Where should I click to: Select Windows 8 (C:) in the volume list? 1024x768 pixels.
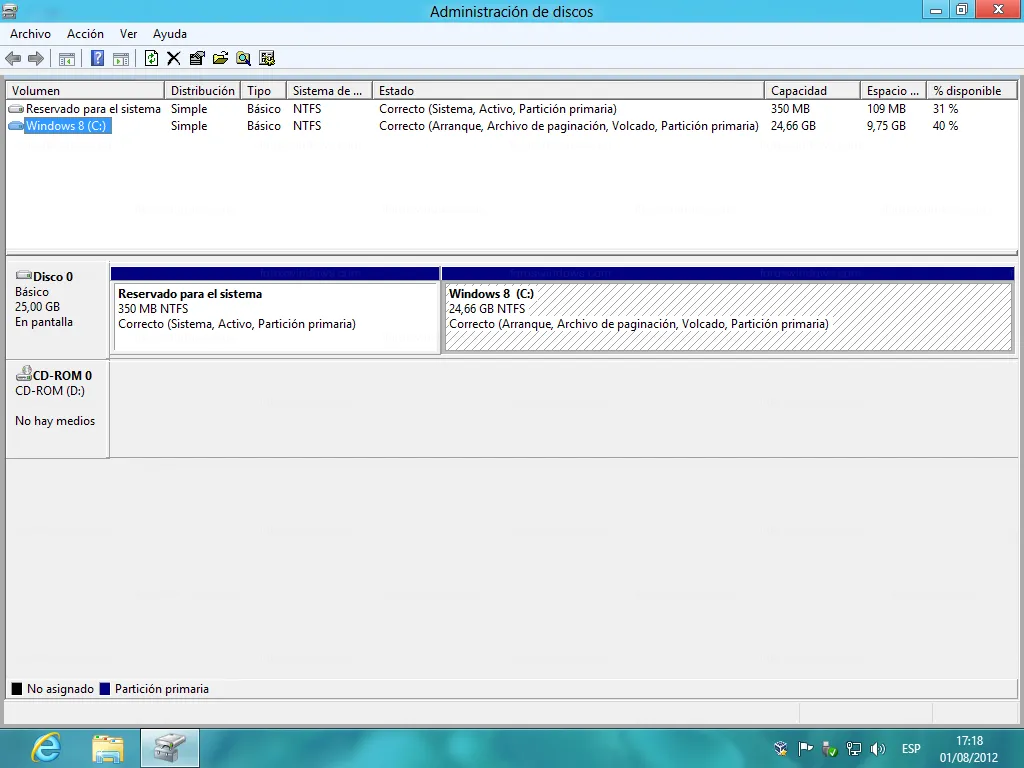66,126
